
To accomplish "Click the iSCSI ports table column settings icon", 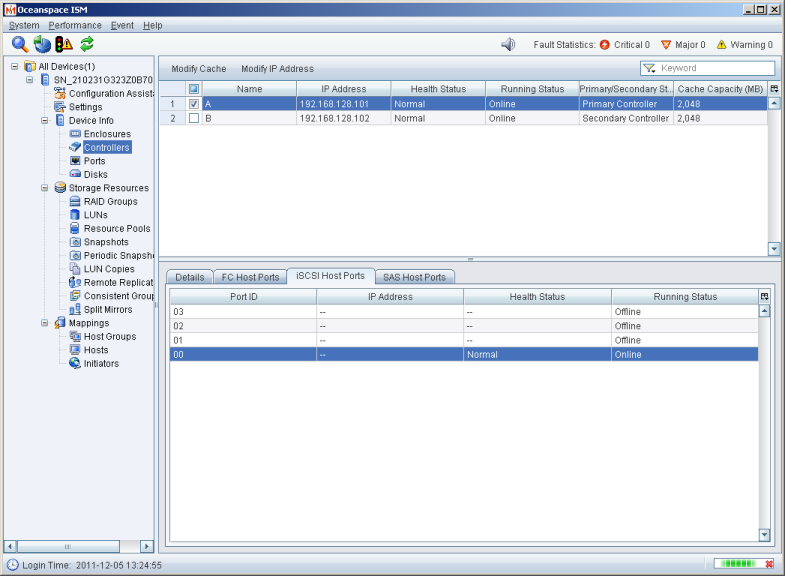I will pyautogui.click(x=764, y=296).
